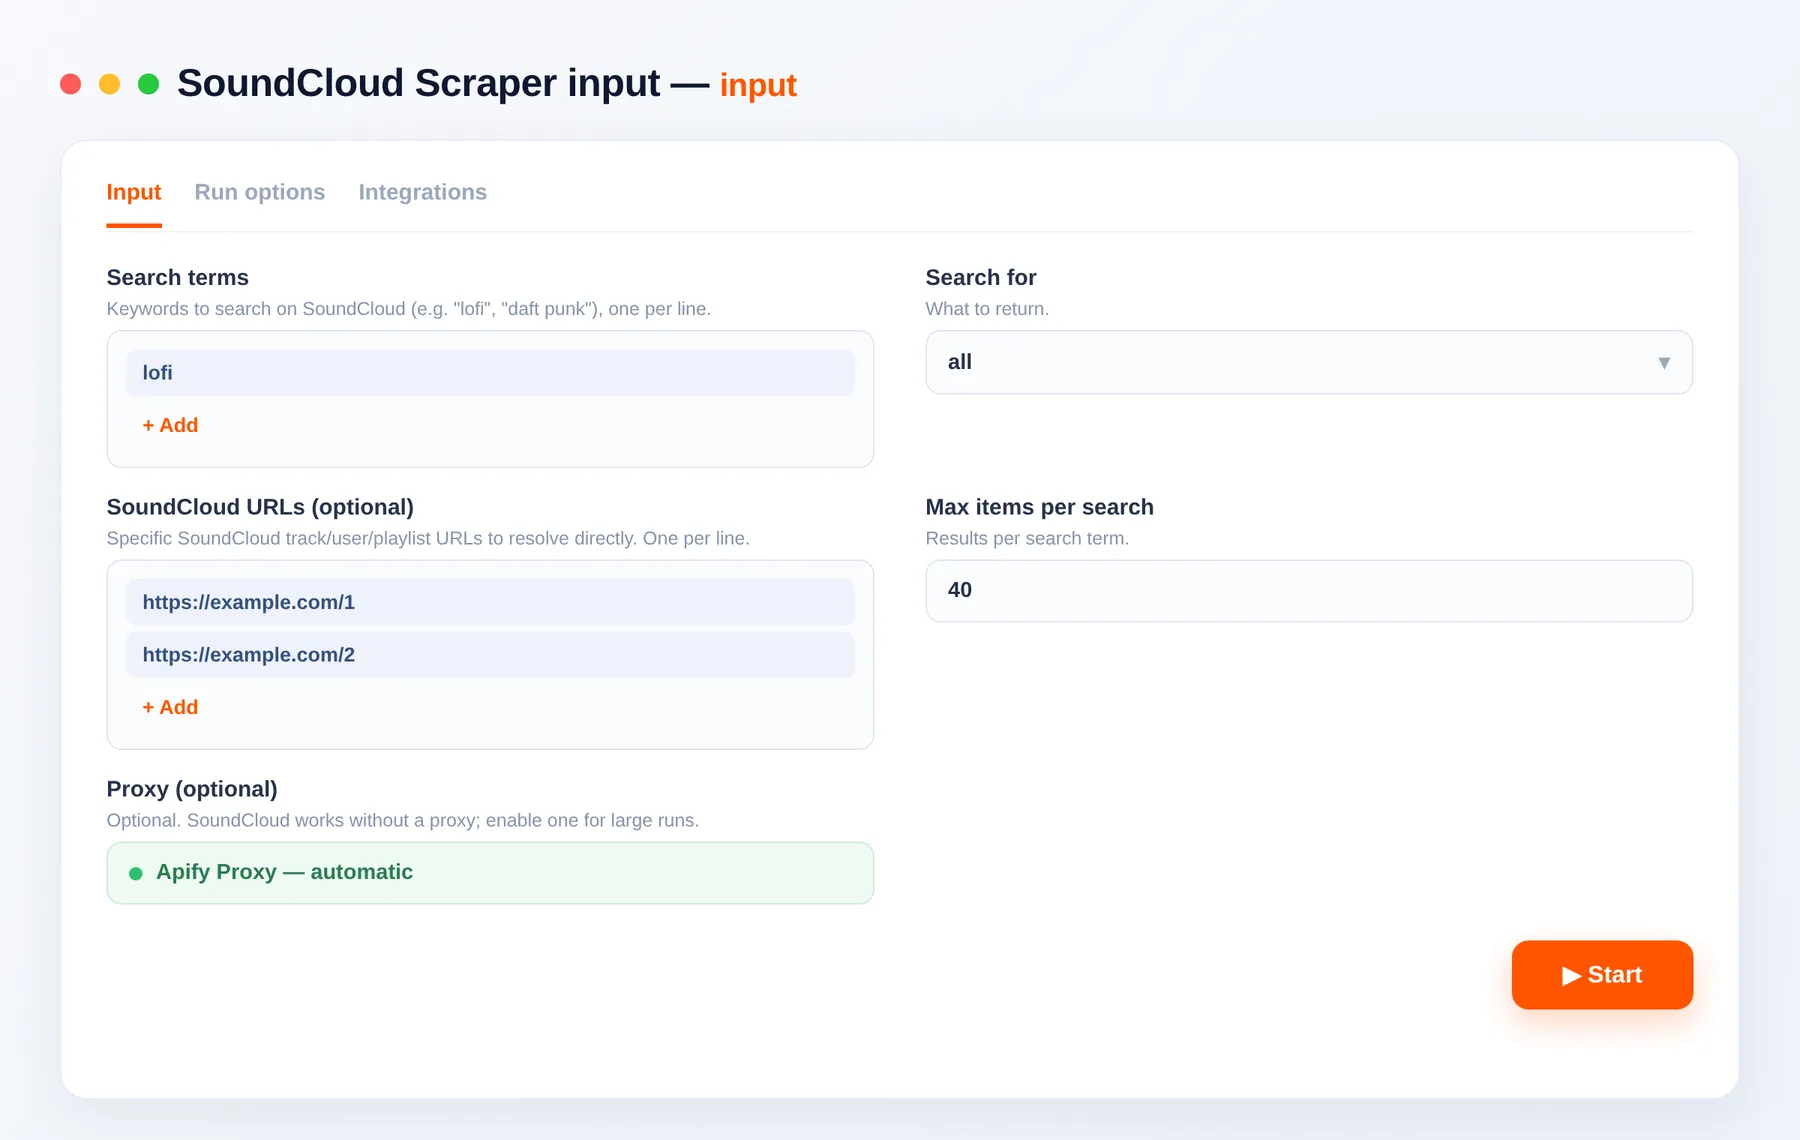This screenshot has height=1140, width=1800.
Task: Select the 'lofi' search term entry
Action: [490, 373]
